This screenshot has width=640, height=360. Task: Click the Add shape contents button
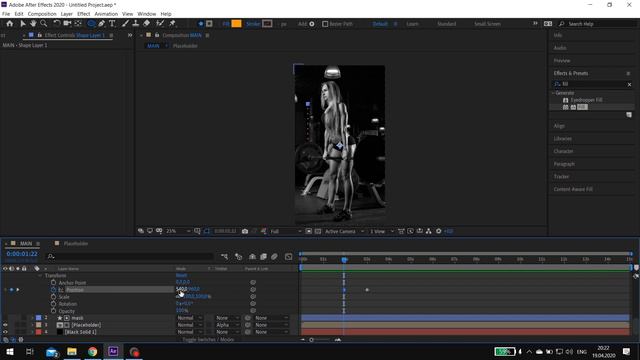click(x=312, y=24)
